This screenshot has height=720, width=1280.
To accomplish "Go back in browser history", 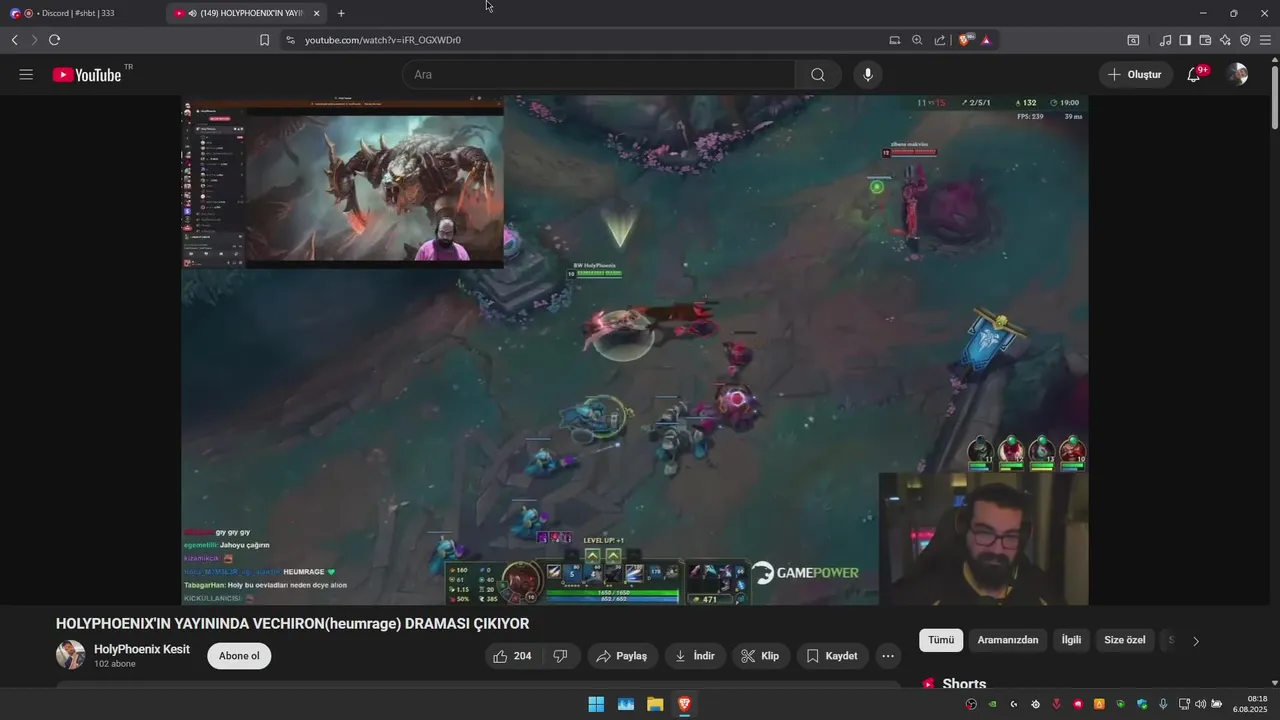I will [15, 40].
